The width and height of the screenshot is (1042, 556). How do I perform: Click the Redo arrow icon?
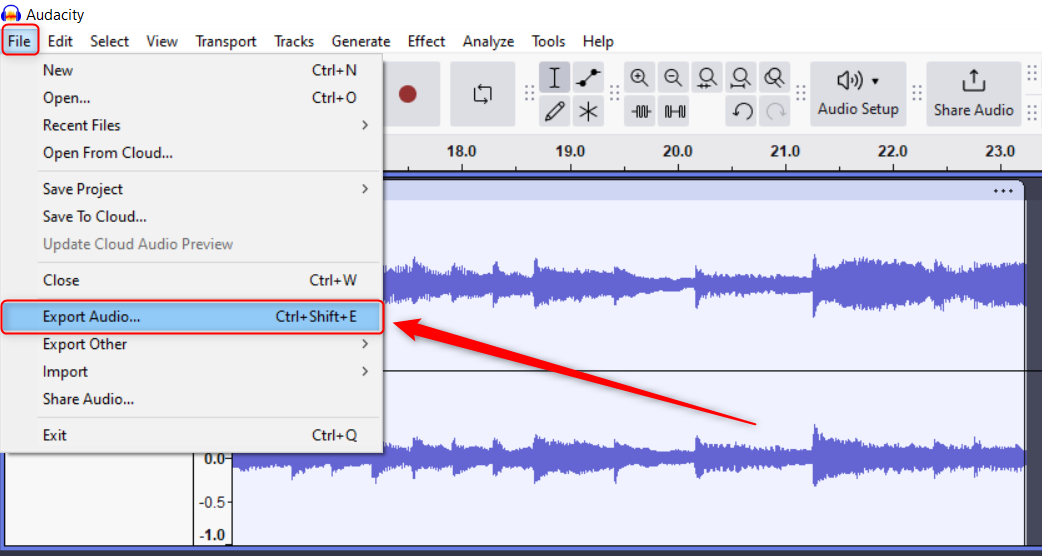[x=774, y=111]
